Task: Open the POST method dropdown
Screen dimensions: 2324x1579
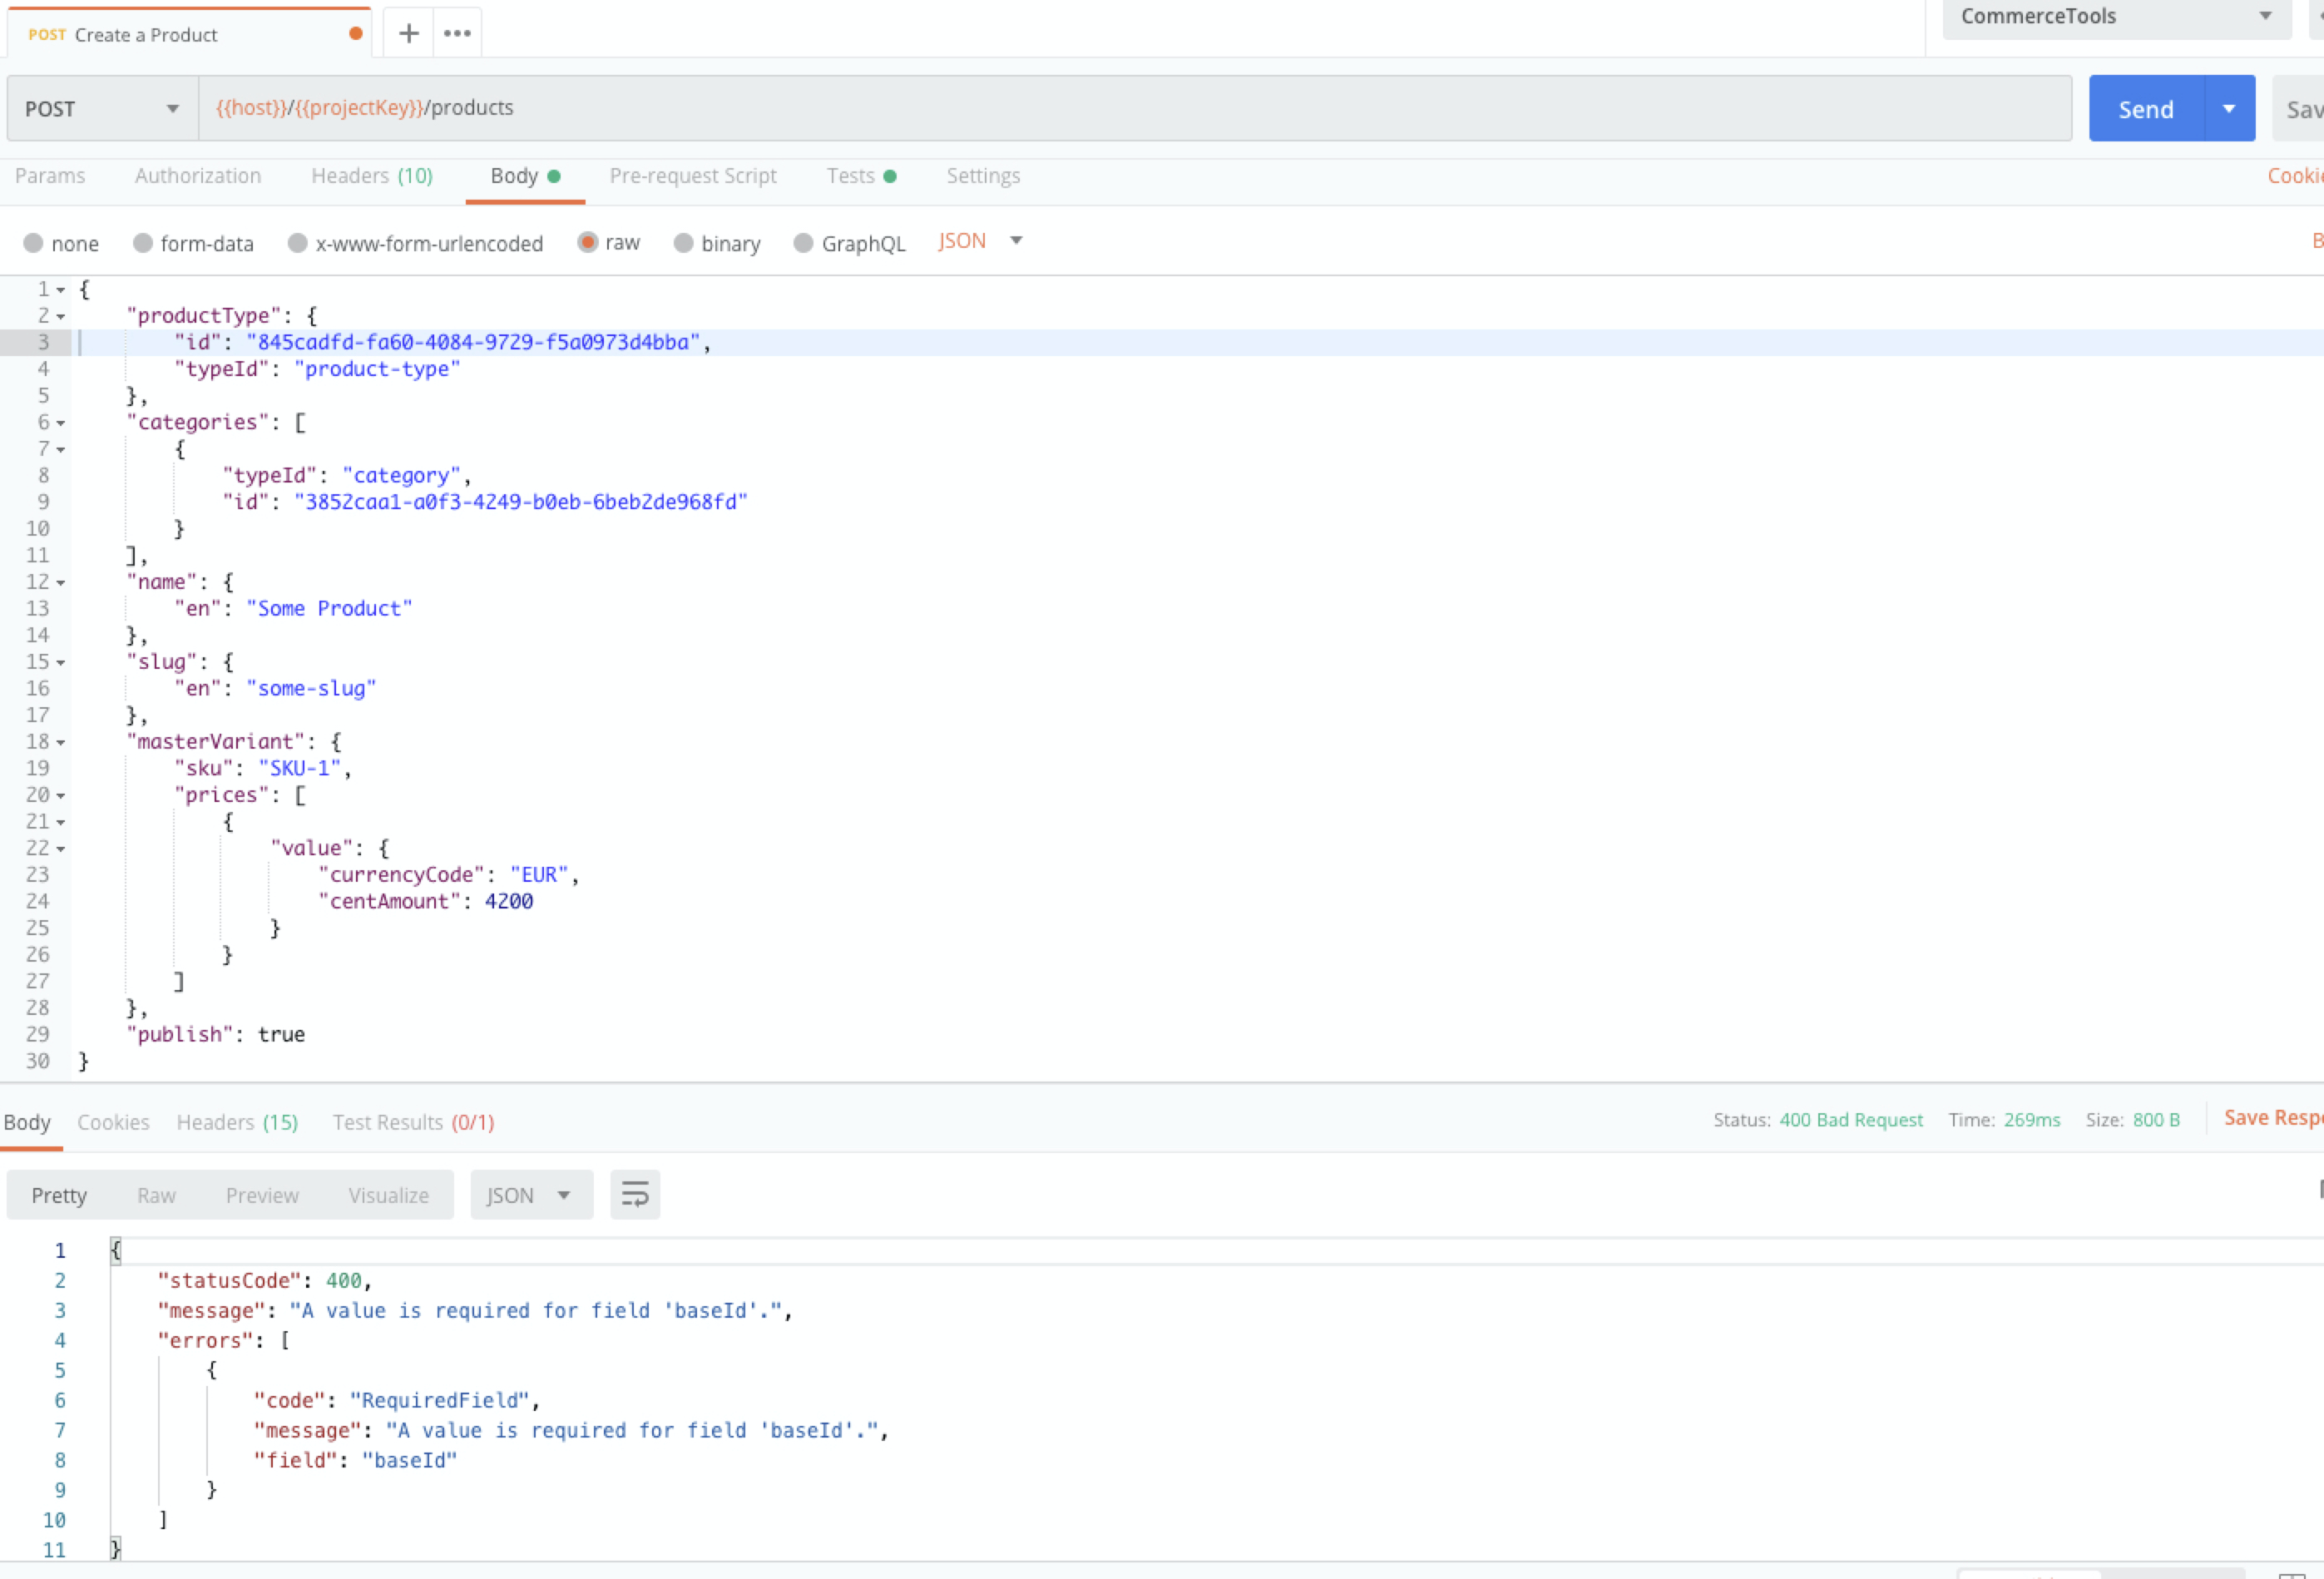Action: point(171,108)
